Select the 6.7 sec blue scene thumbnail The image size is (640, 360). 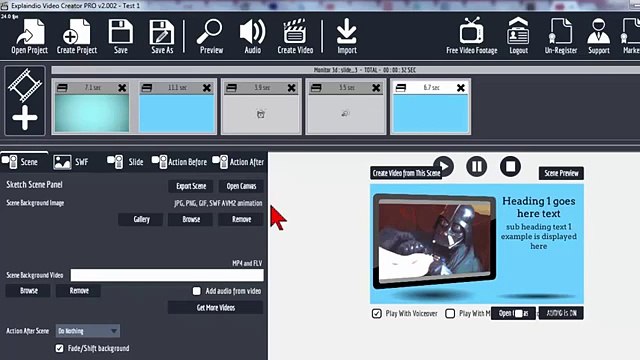pos(431,113)
